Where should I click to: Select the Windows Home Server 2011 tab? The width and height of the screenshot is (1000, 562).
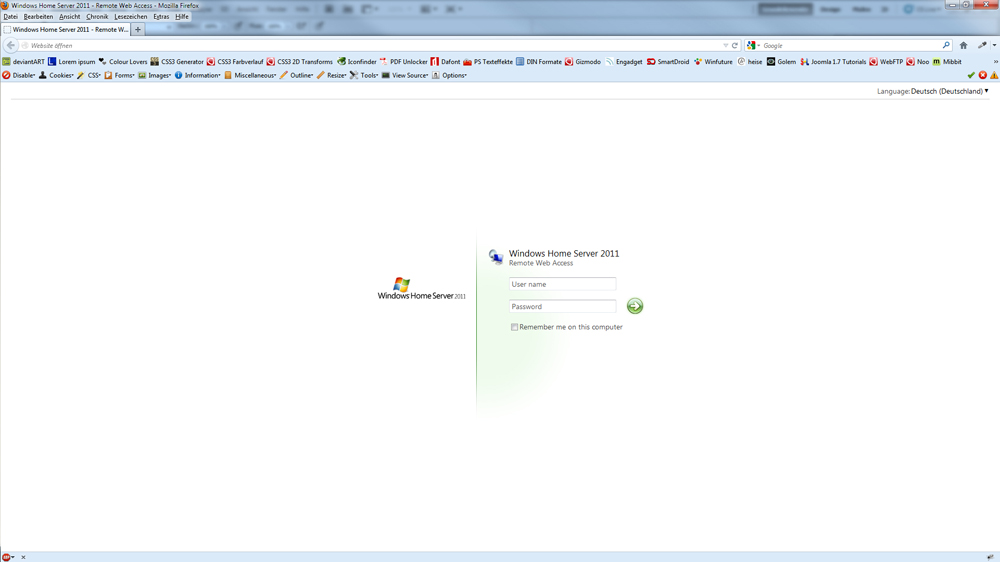pyautogui.click(x=66, y=29)
